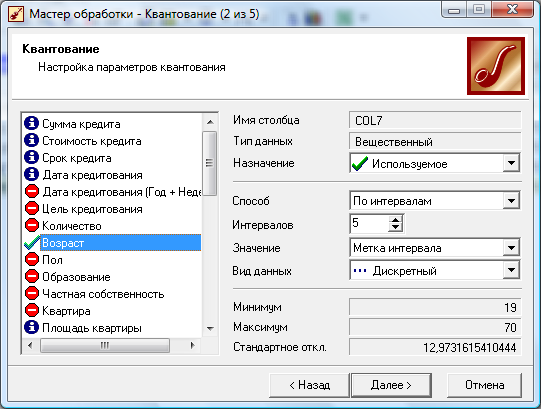
Task: Click the vertical scrollbar thumb of list
Action: (210, 163)
